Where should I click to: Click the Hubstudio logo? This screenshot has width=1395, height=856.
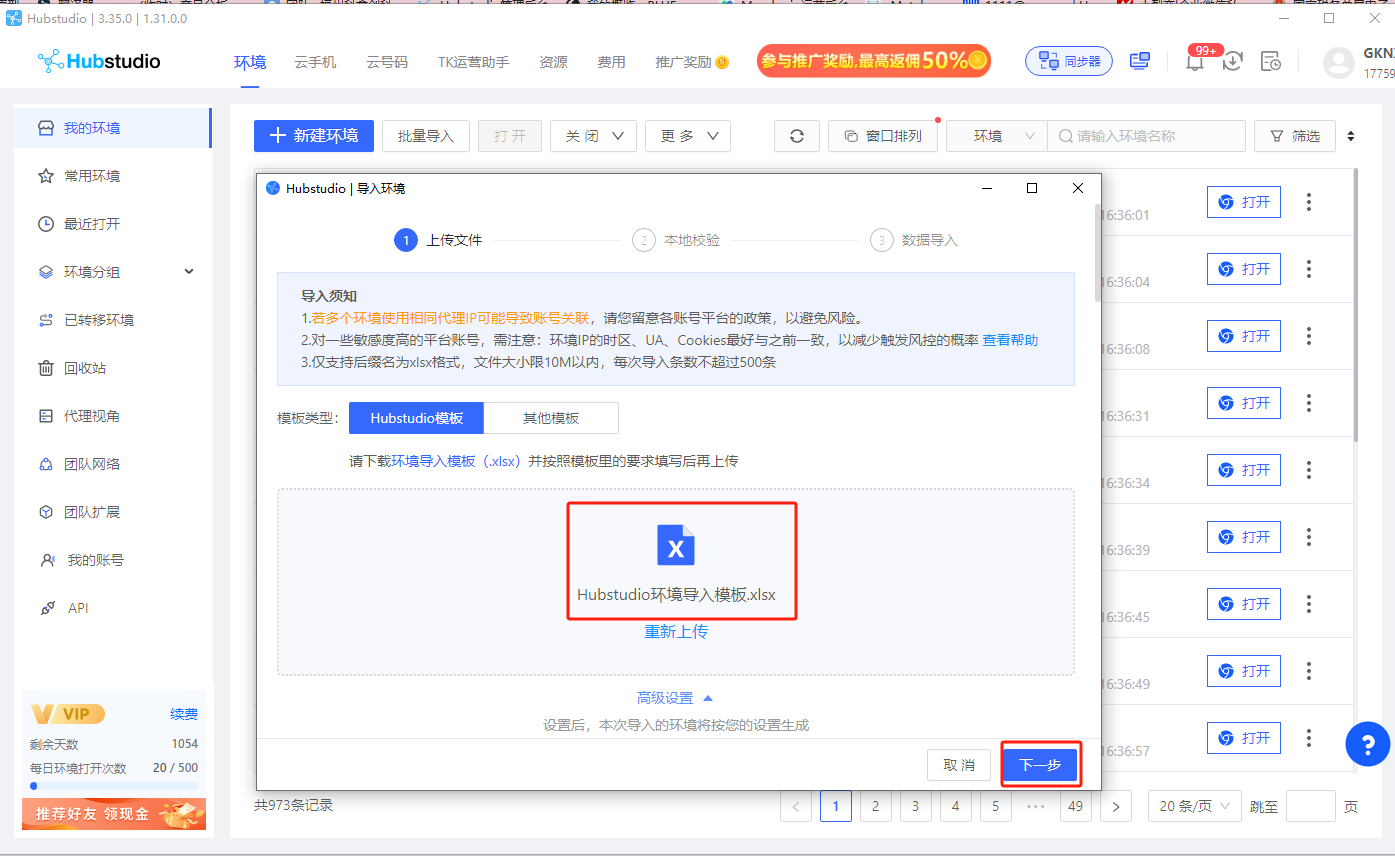(98, 62)
